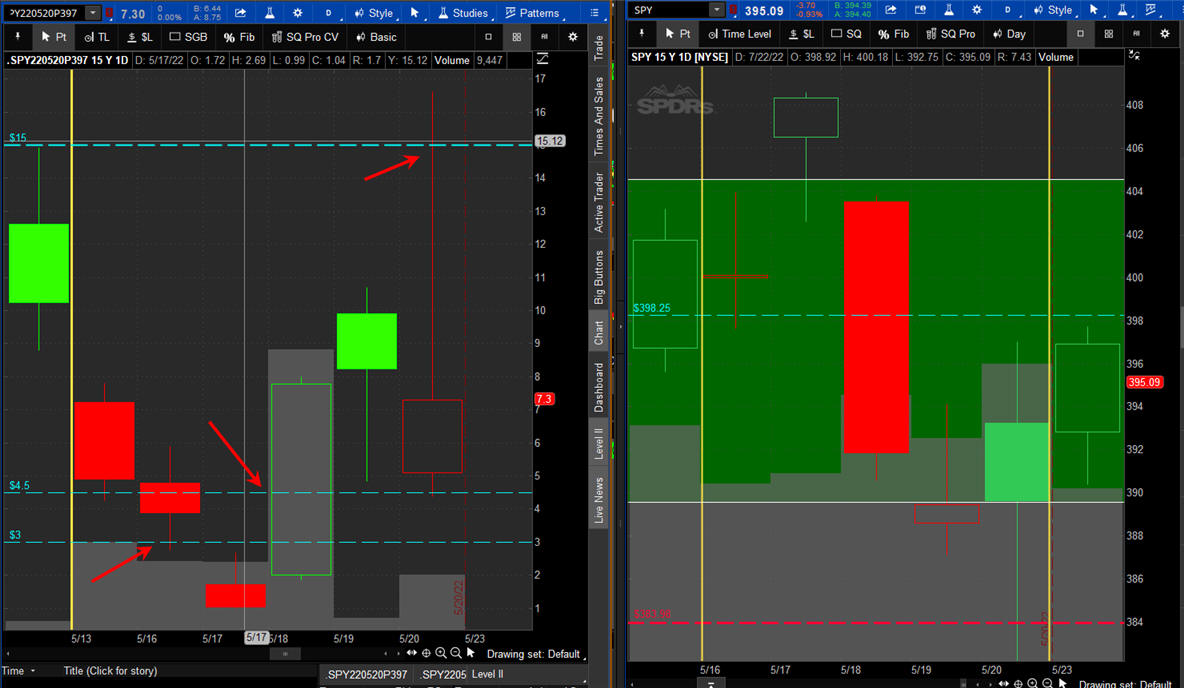
Task: Select Pt pointer tool in left chart
Action: pos(54,36)
